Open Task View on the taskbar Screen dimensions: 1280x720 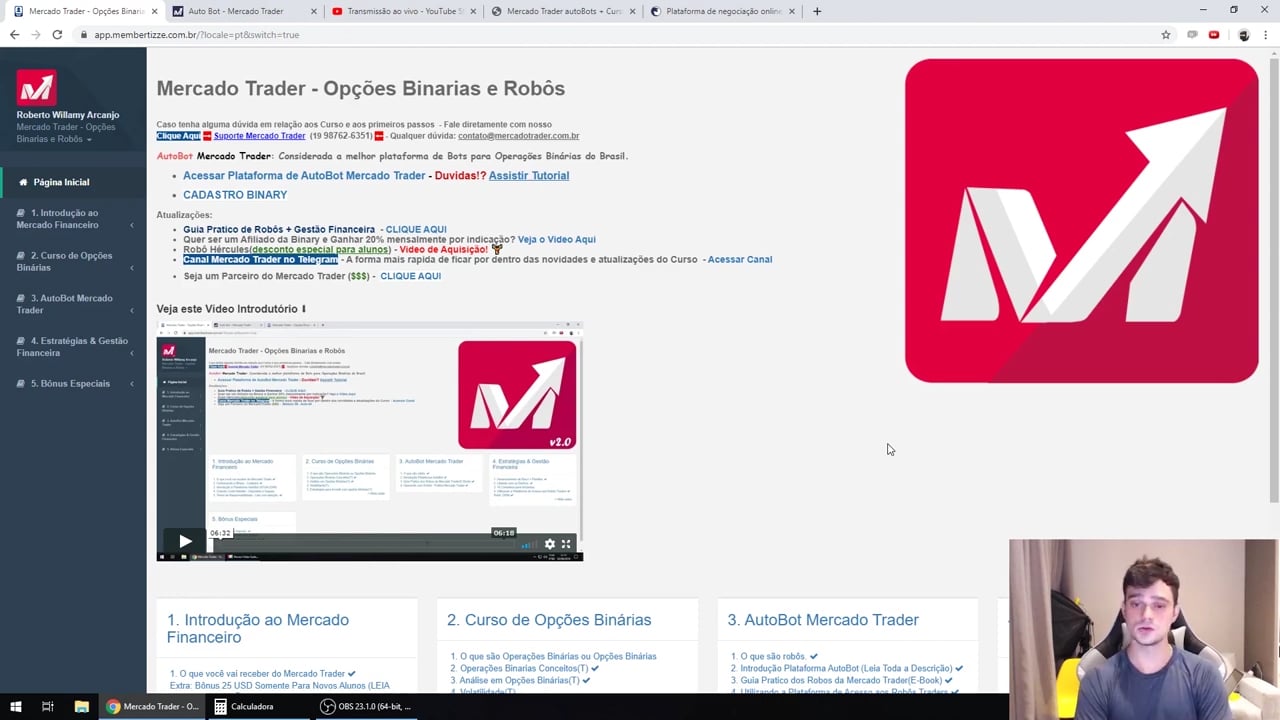coord(47,706)
